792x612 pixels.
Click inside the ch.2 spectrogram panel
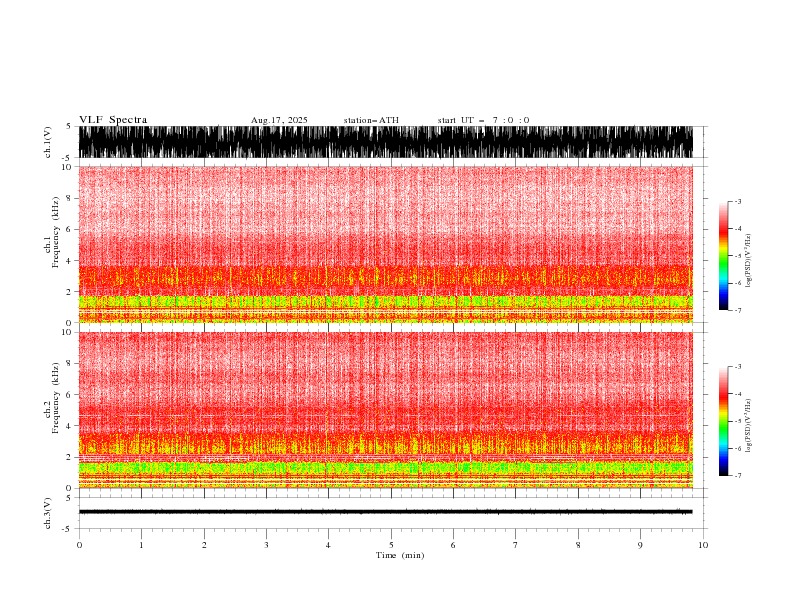[x=385, y=410]
